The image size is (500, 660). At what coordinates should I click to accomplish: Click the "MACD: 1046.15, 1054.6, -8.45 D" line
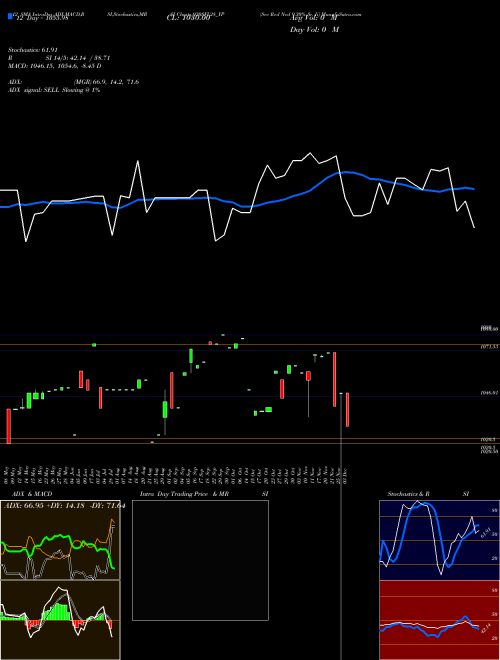point(55,66)
